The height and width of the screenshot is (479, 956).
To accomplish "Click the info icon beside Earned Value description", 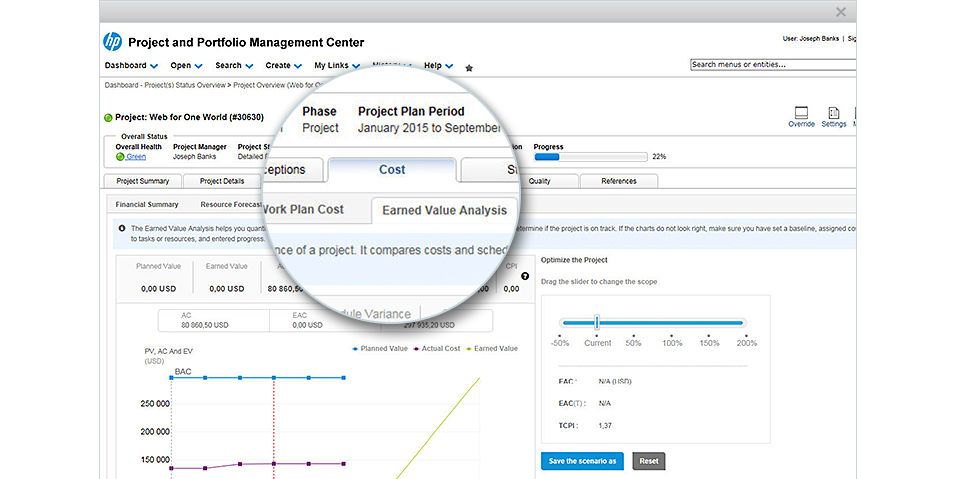I will pyautogui.click(x=121, y=229).
